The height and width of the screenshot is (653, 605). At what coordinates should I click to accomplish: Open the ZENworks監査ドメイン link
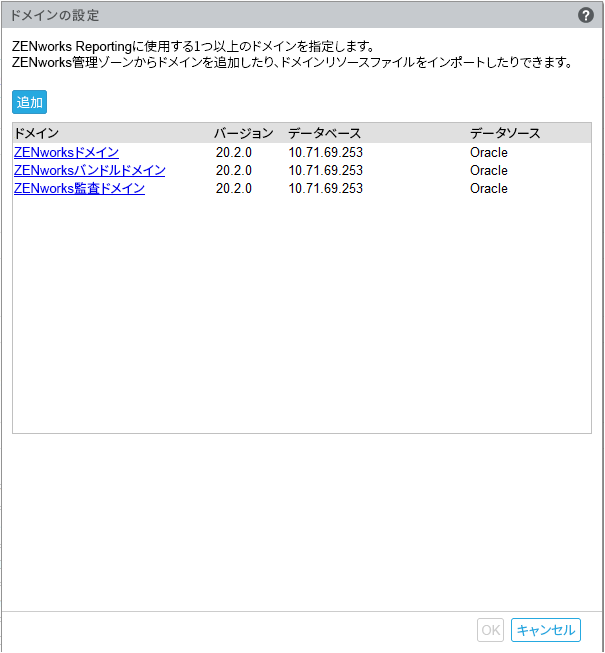click(79, 188)
